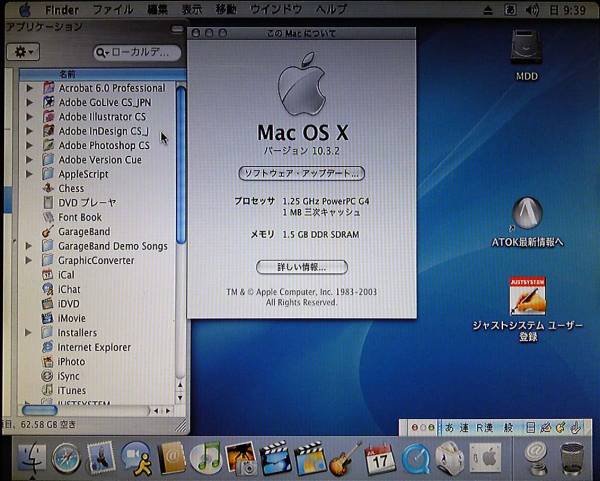Click the Finder horizontal scrollbar thumb

click(x=40, y=410)
